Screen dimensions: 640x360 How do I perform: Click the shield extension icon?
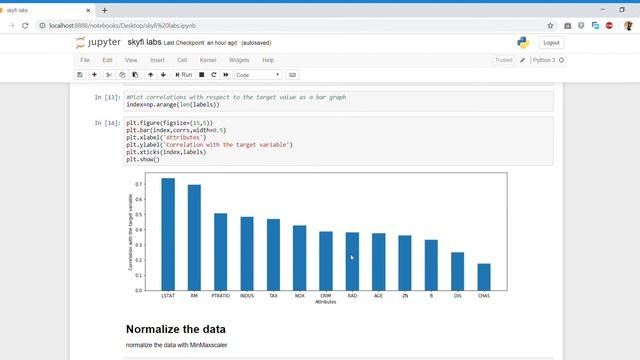click(x=581, y=25)
